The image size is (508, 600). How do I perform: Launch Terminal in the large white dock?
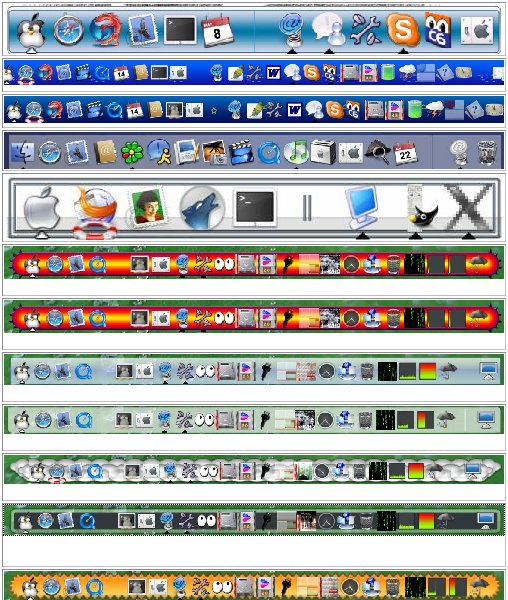[255, 207]
